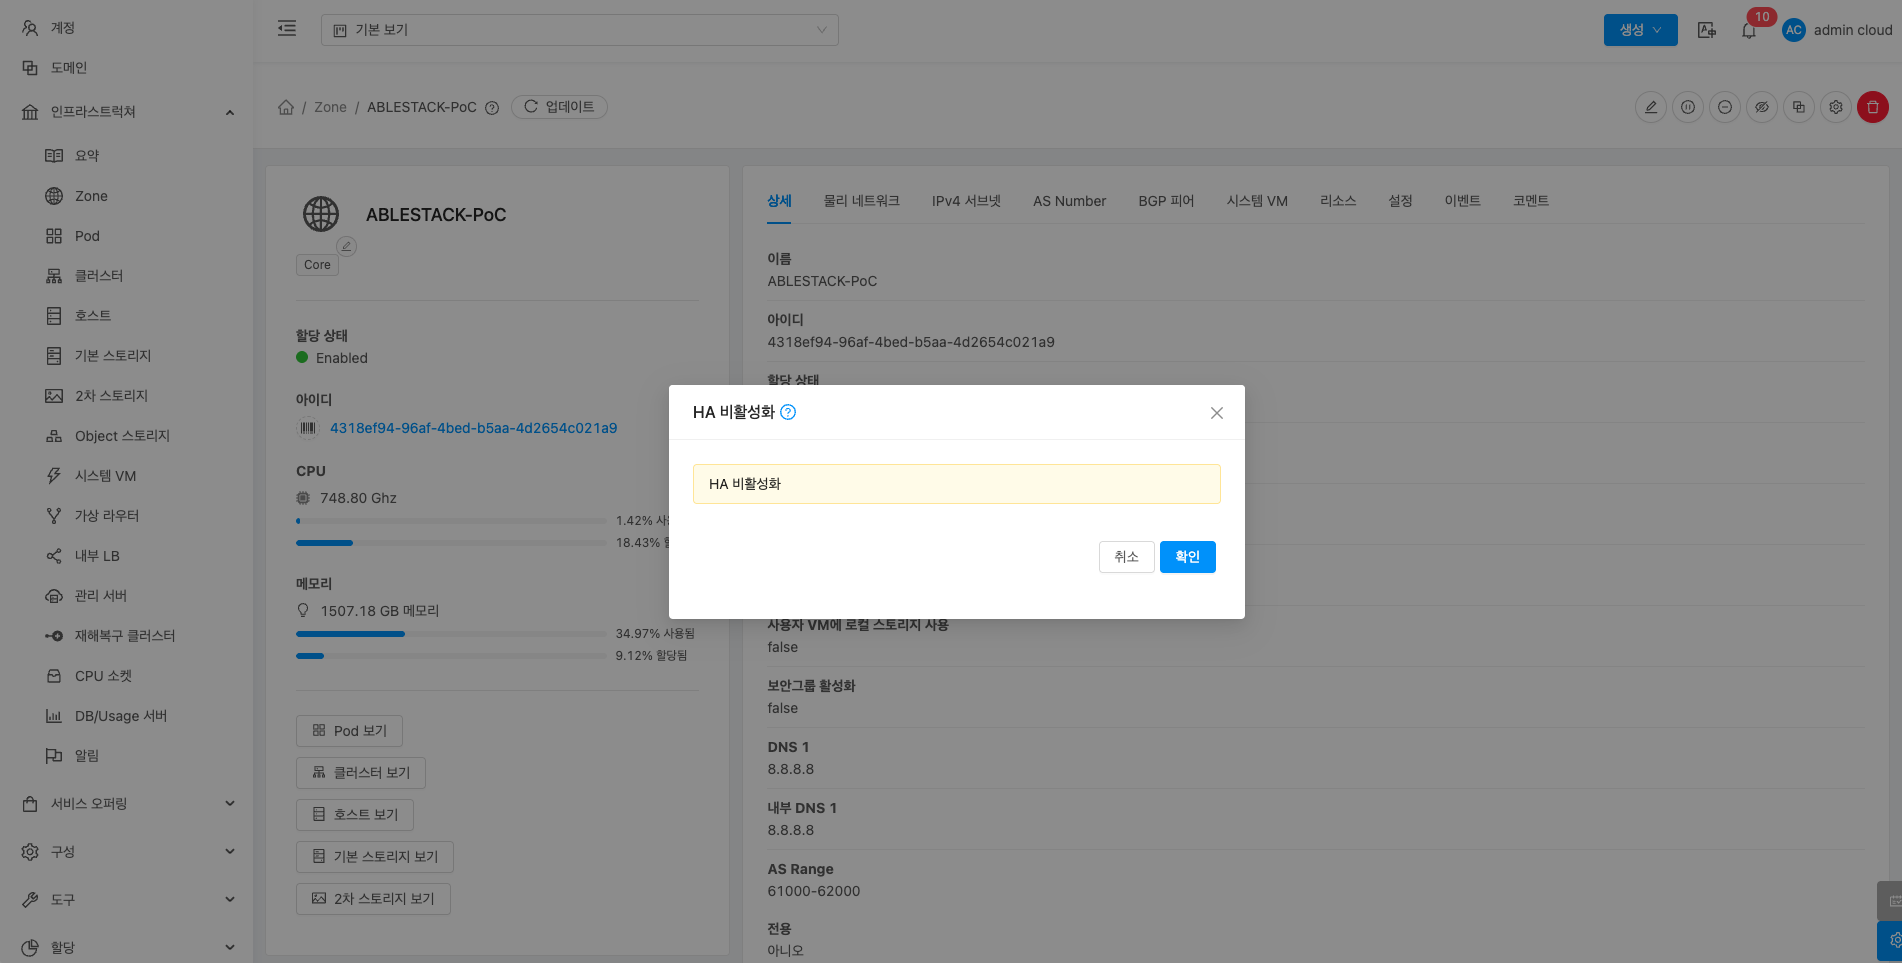Open the 생성 create dropdown
This screenshot has height=963, width=1902.
pos(1640,30)
